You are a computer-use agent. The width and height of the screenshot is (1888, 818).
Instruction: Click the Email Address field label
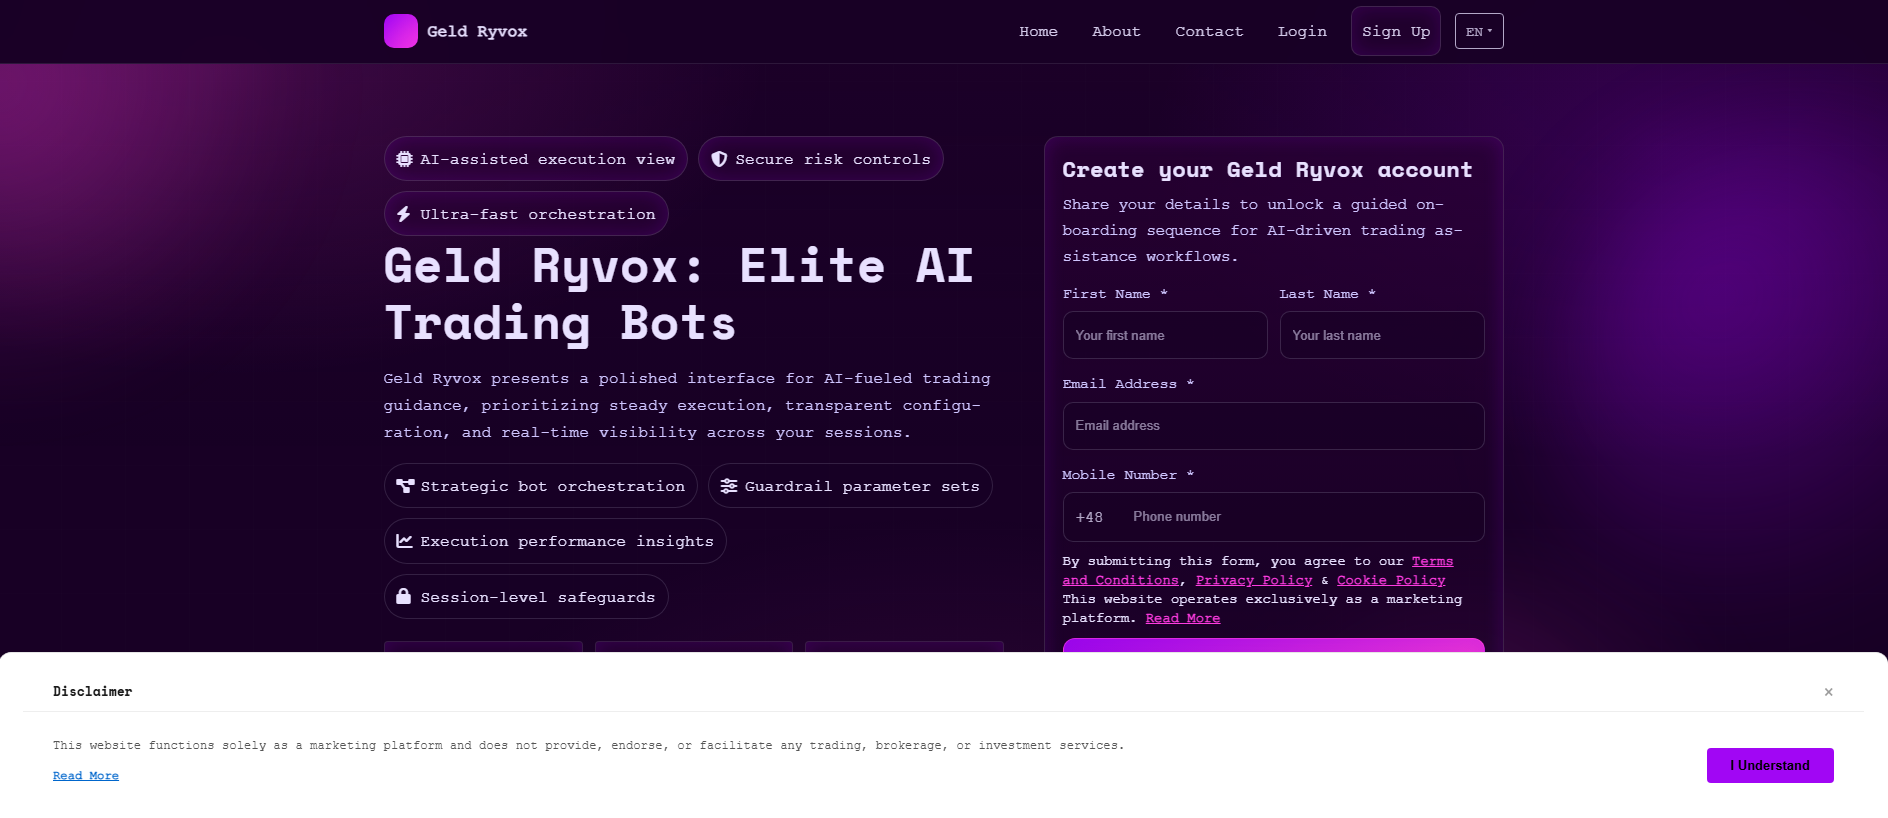click(x=1128, y=384)
